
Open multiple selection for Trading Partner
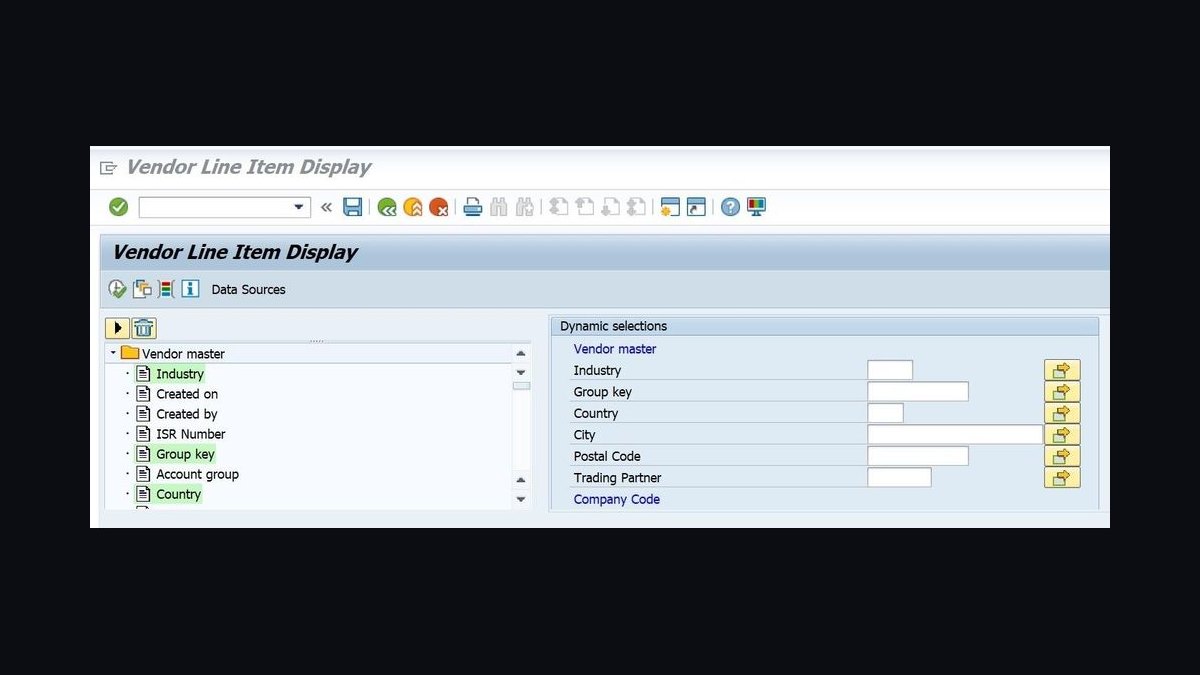[x=1062, y=477]
